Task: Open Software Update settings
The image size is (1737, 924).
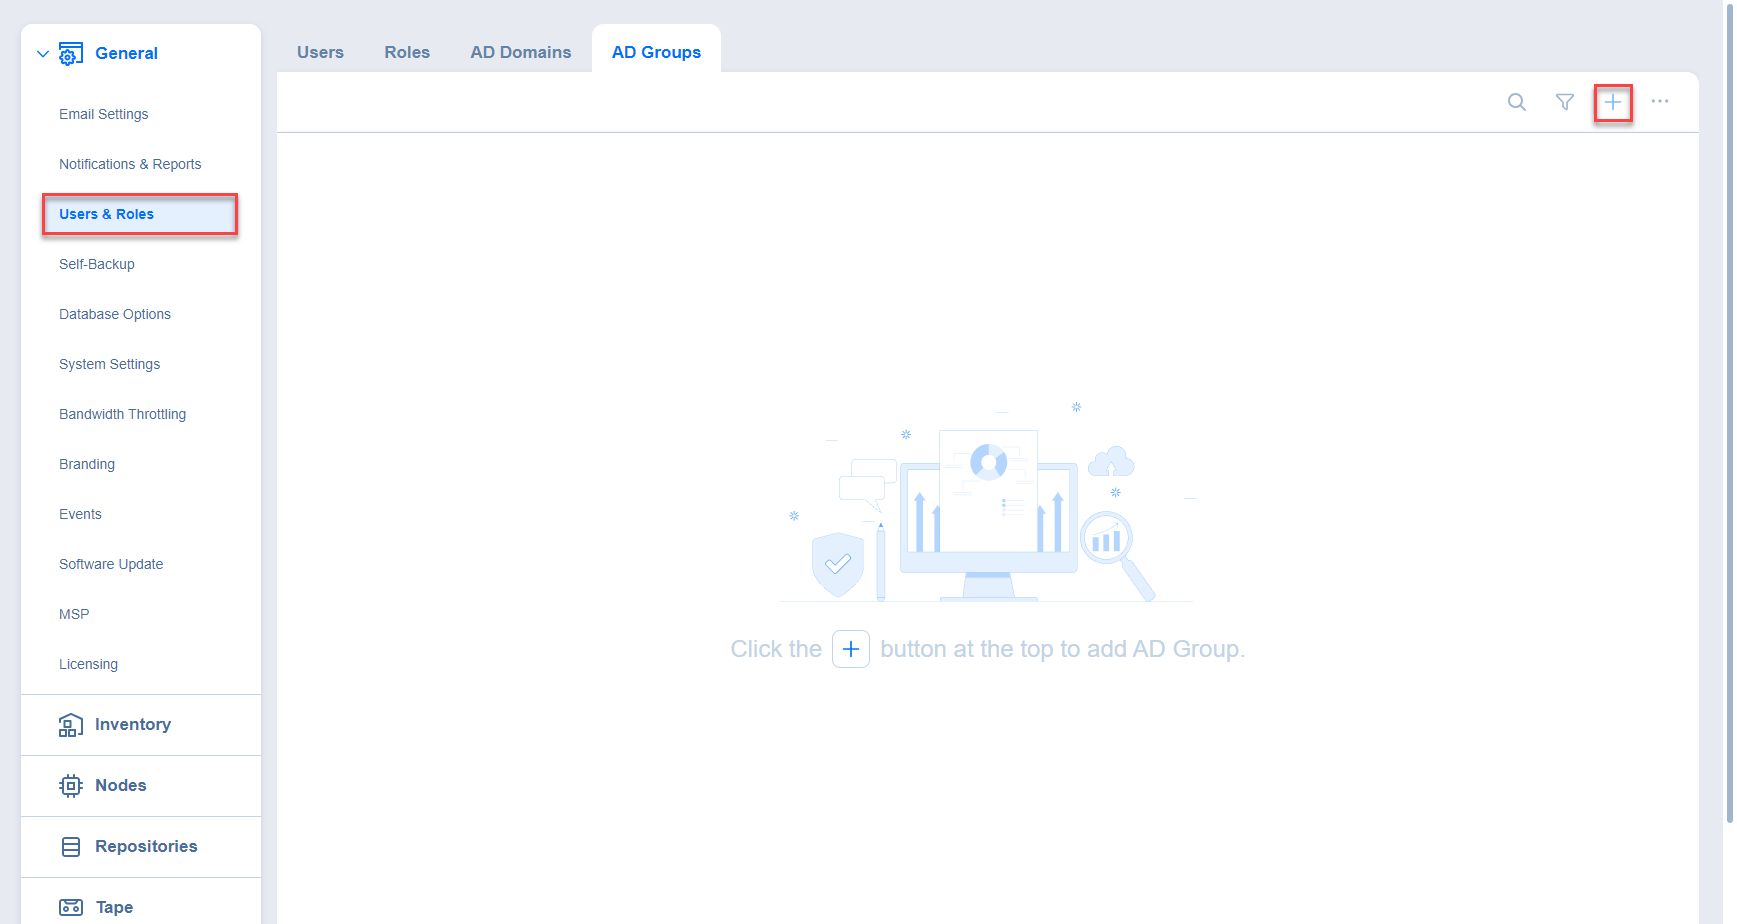Action: tap(111, 564)
